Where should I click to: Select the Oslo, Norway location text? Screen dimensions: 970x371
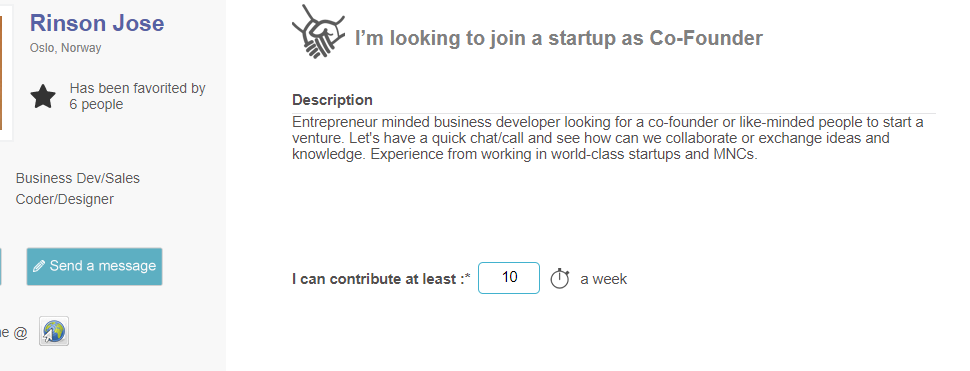[x=66, y=48]
